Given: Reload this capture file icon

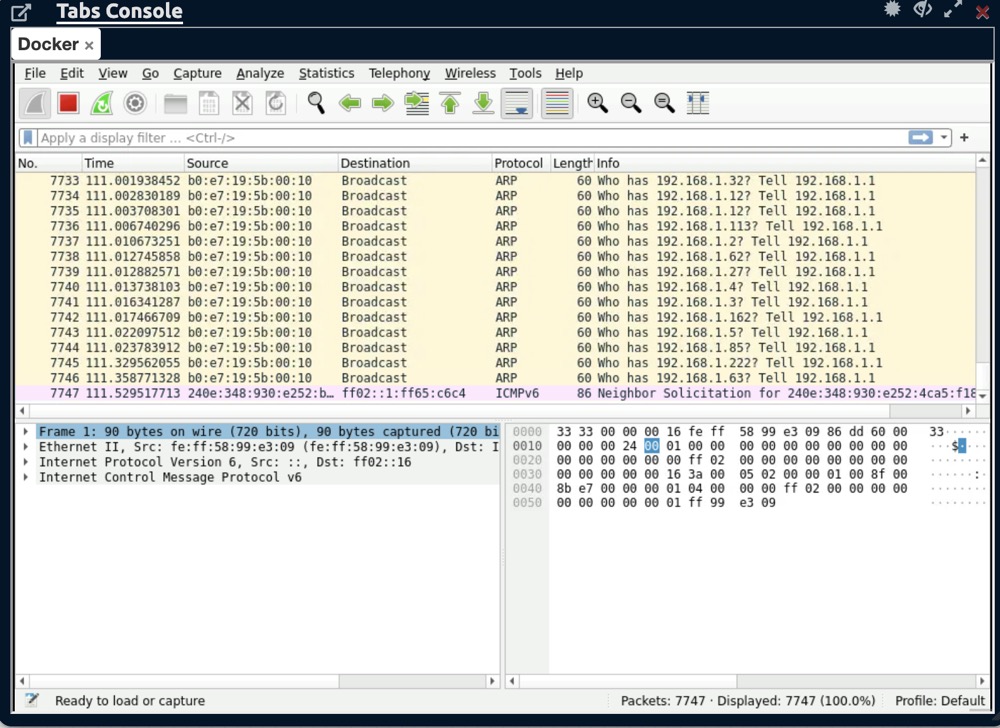Looking at the screenshot, I should (x=276, y=103).
